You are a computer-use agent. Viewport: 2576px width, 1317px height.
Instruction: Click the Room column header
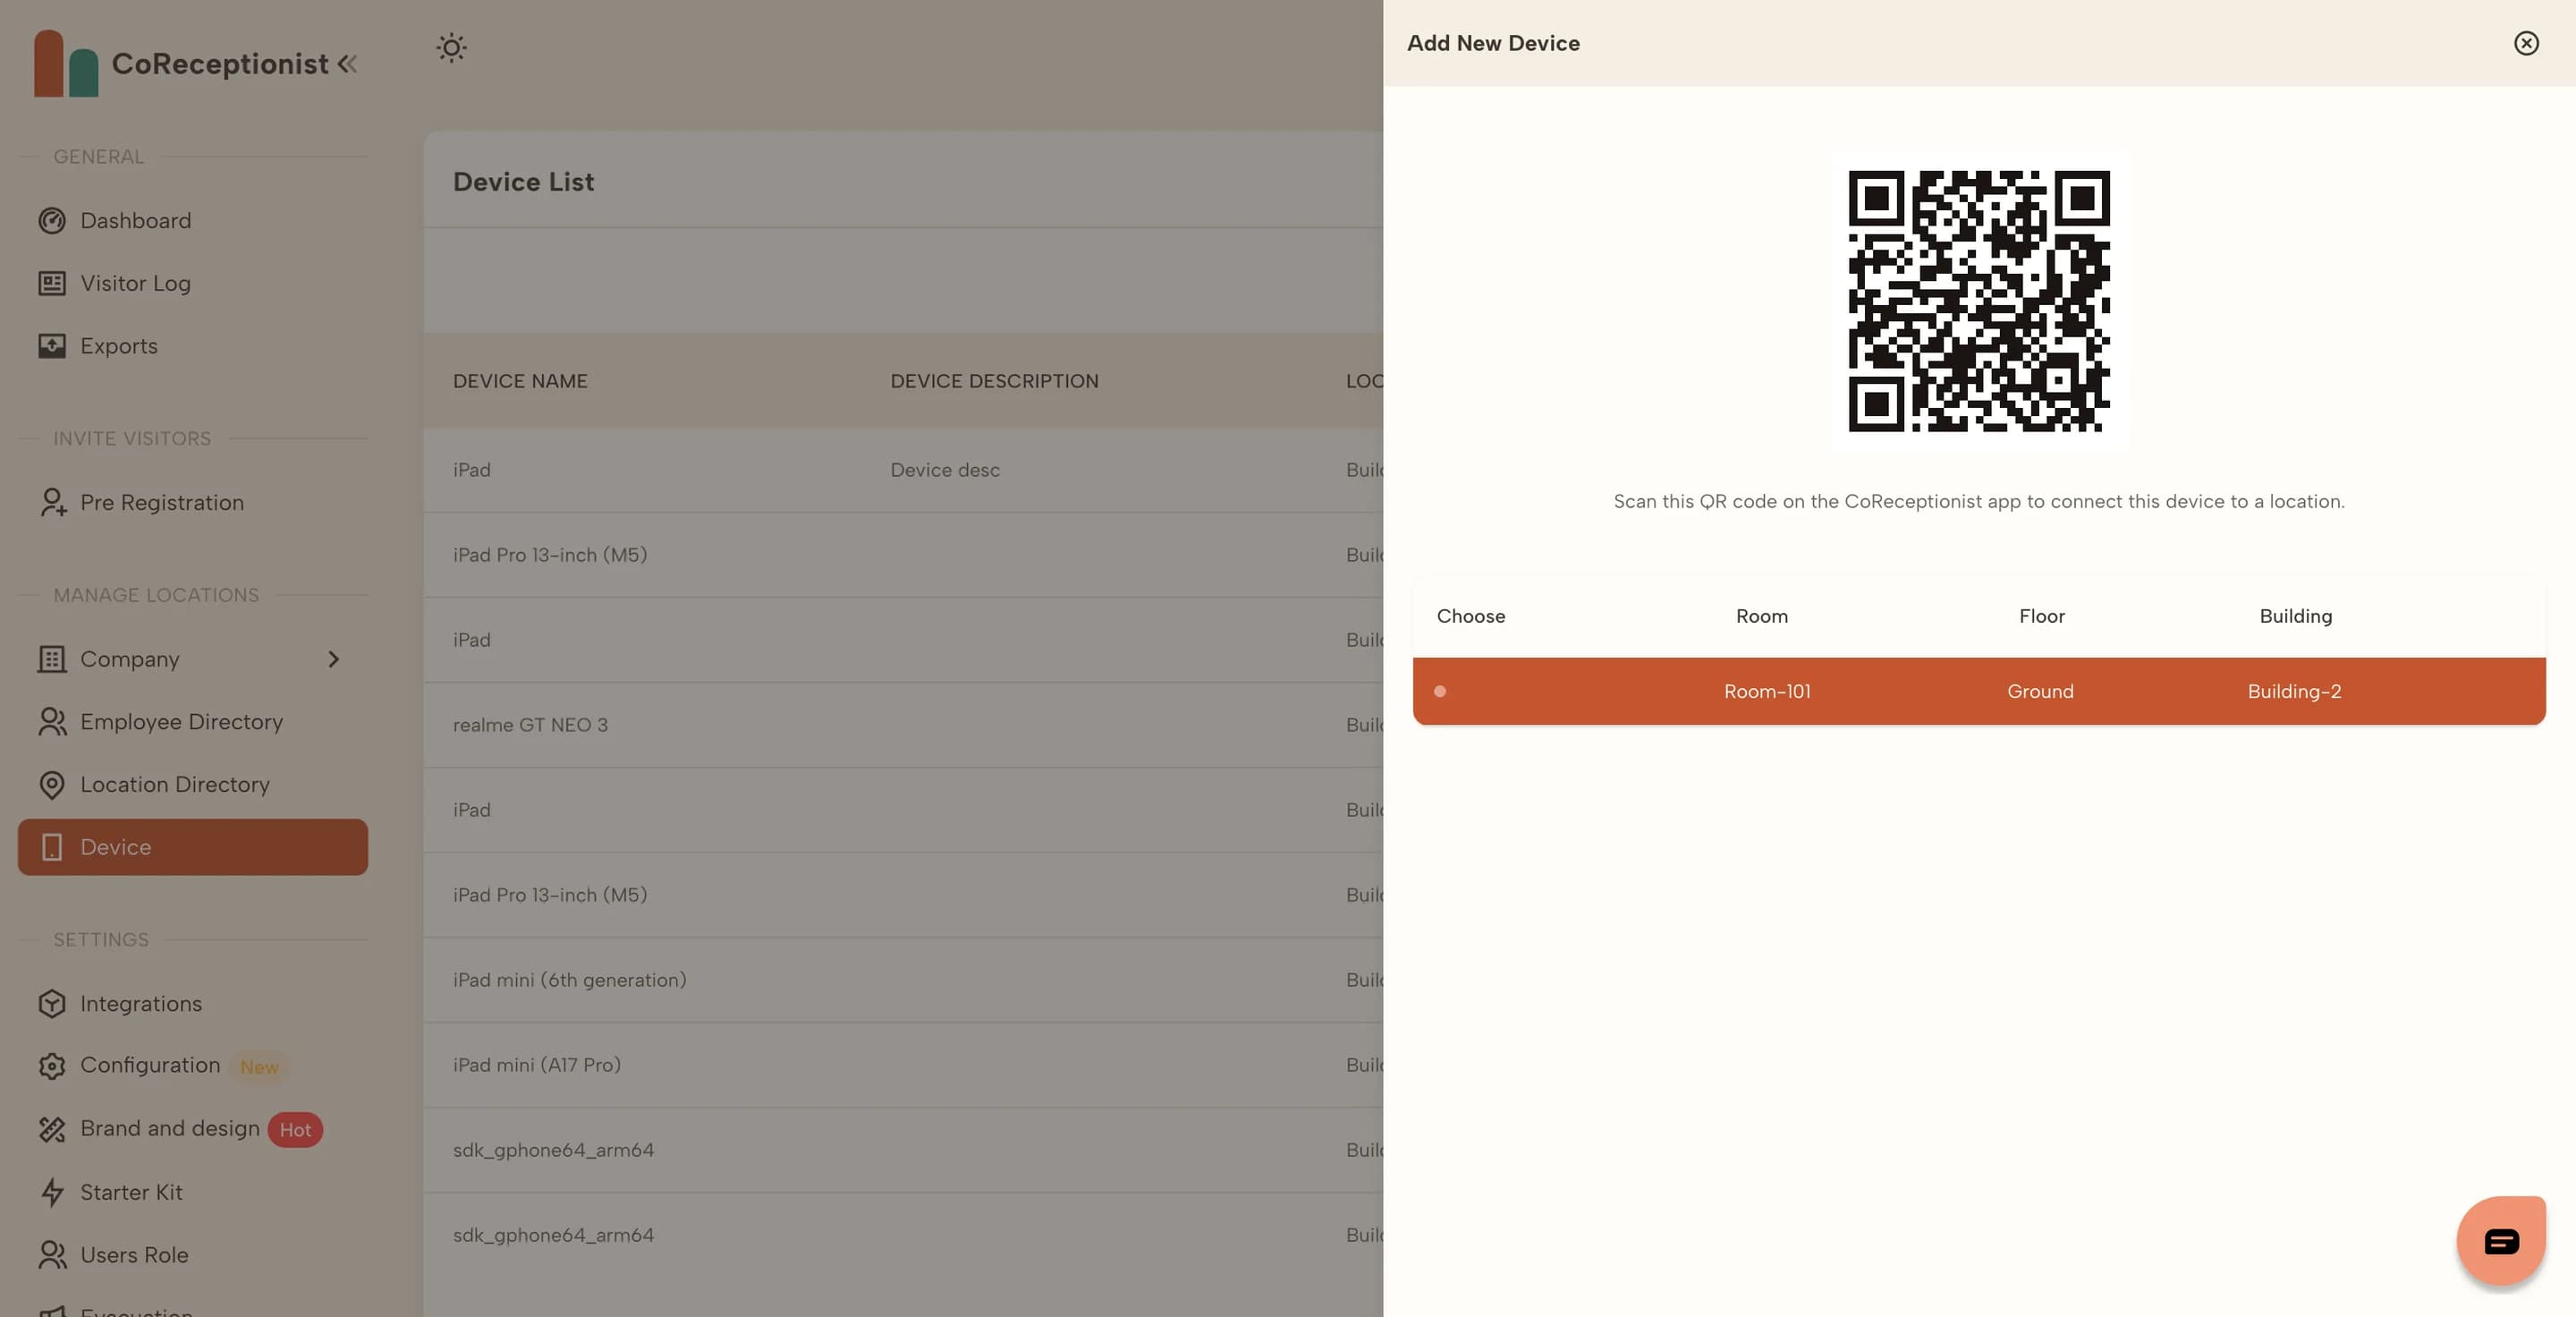click(x=1762, y=616)
